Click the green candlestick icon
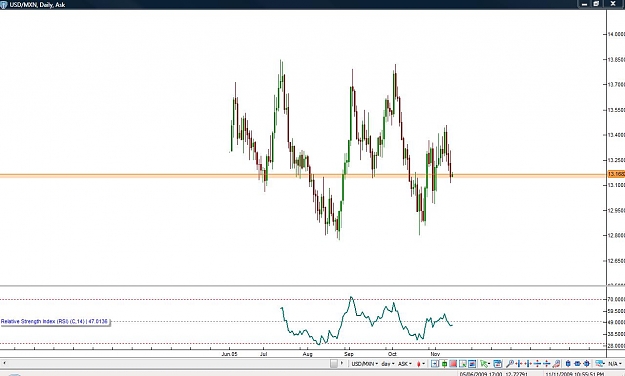This screenshot has height=376, width=625. [x=444, y=364]
